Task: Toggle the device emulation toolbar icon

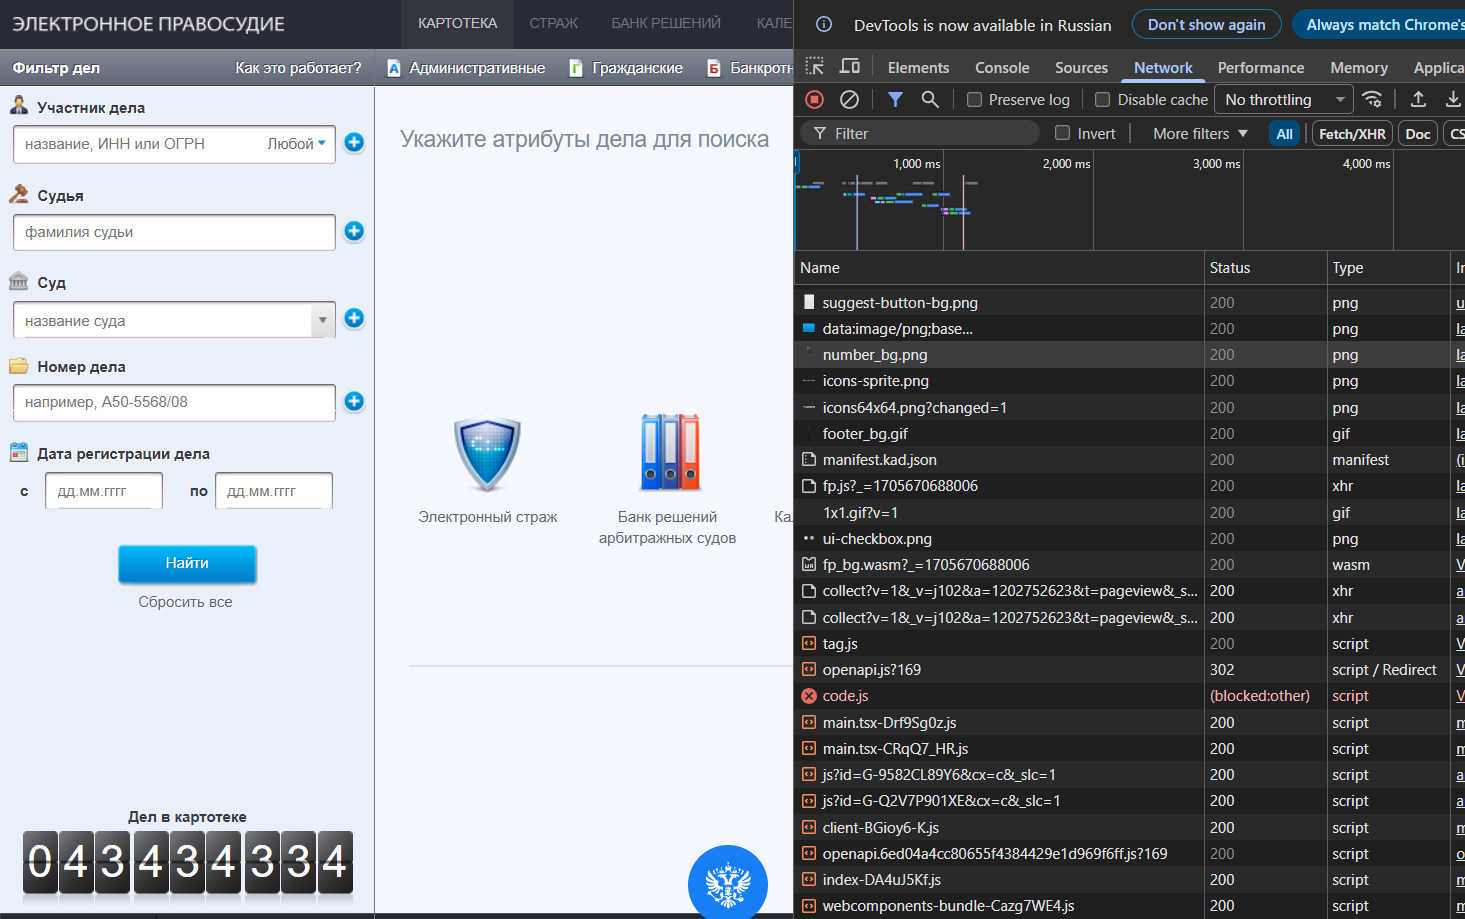Action: coord(849,64)
